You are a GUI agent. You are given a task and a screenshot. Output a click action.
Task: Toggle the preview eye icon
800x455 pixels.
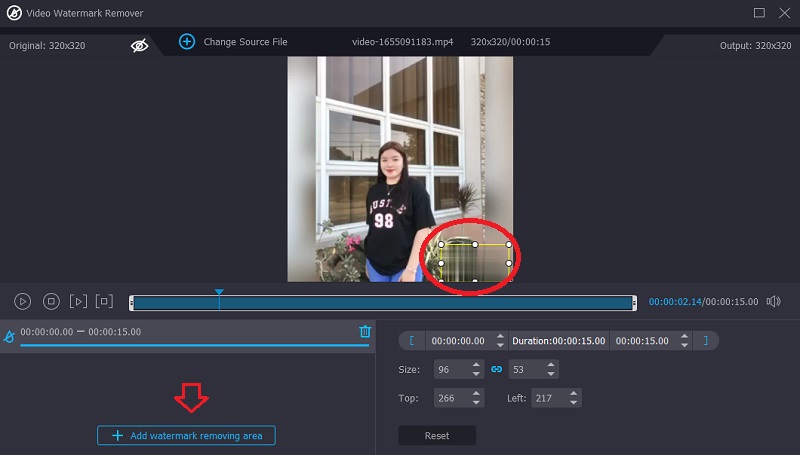[140, 45]
